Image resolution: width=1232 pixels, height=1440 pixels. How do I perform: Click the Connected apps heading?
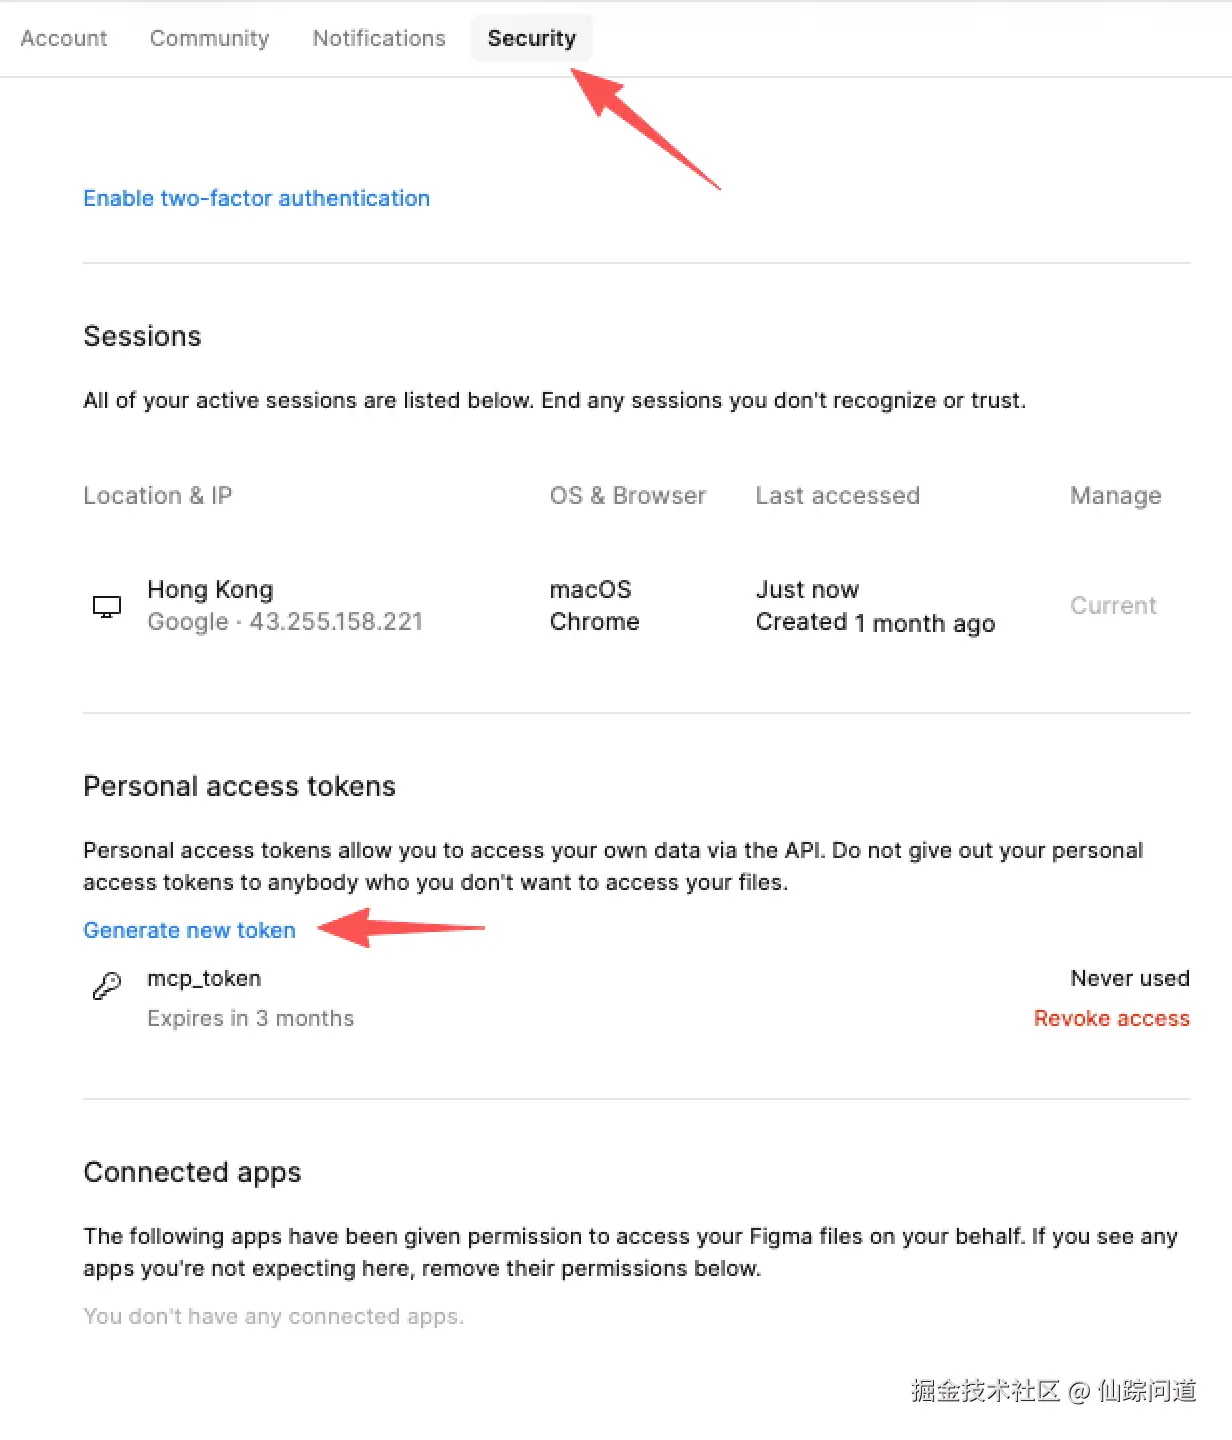click(192, 1172)
